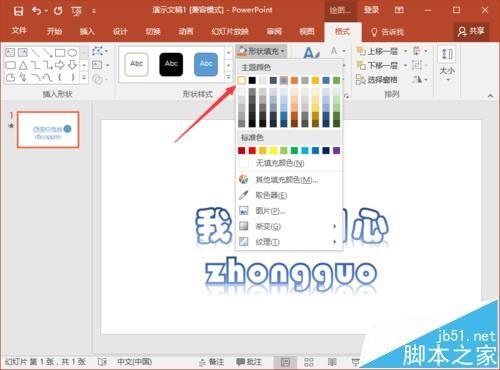500x370 pixels.
Task: Apply the blue filled Abc shape style
Action: coord(206,64)
